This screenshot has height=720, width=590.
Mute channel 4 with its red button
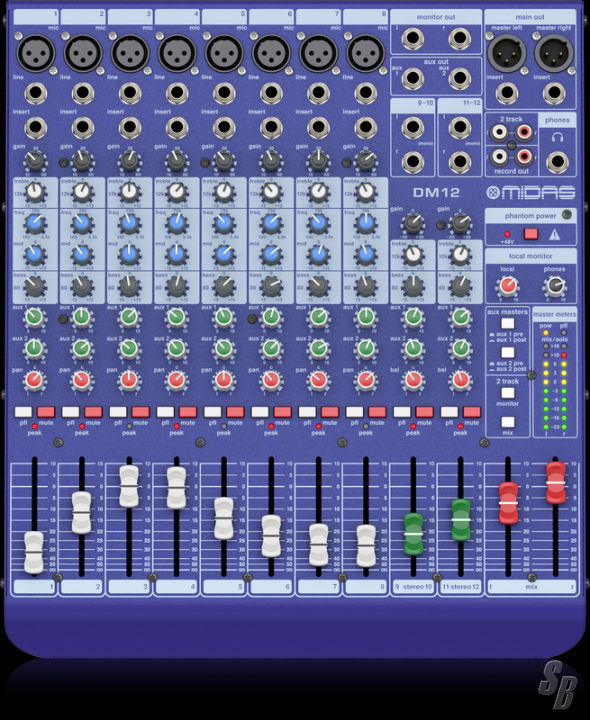point(188,412)
